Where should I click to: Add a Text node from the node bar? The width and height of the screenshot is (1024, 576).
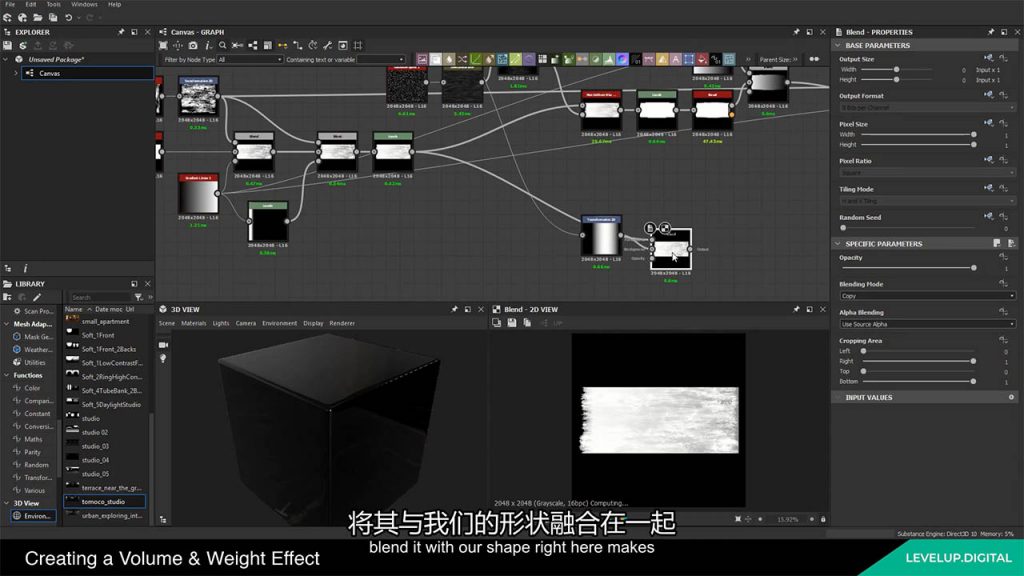click(675, 59)
